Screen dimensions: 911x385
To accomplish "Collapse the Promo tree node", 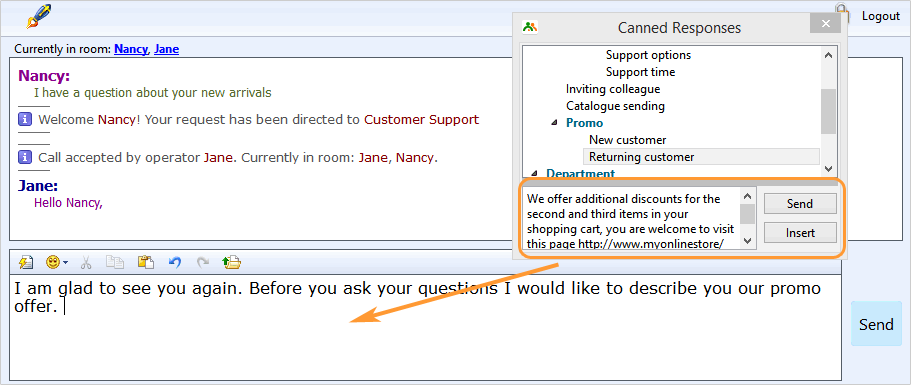I will coord(554,123).
